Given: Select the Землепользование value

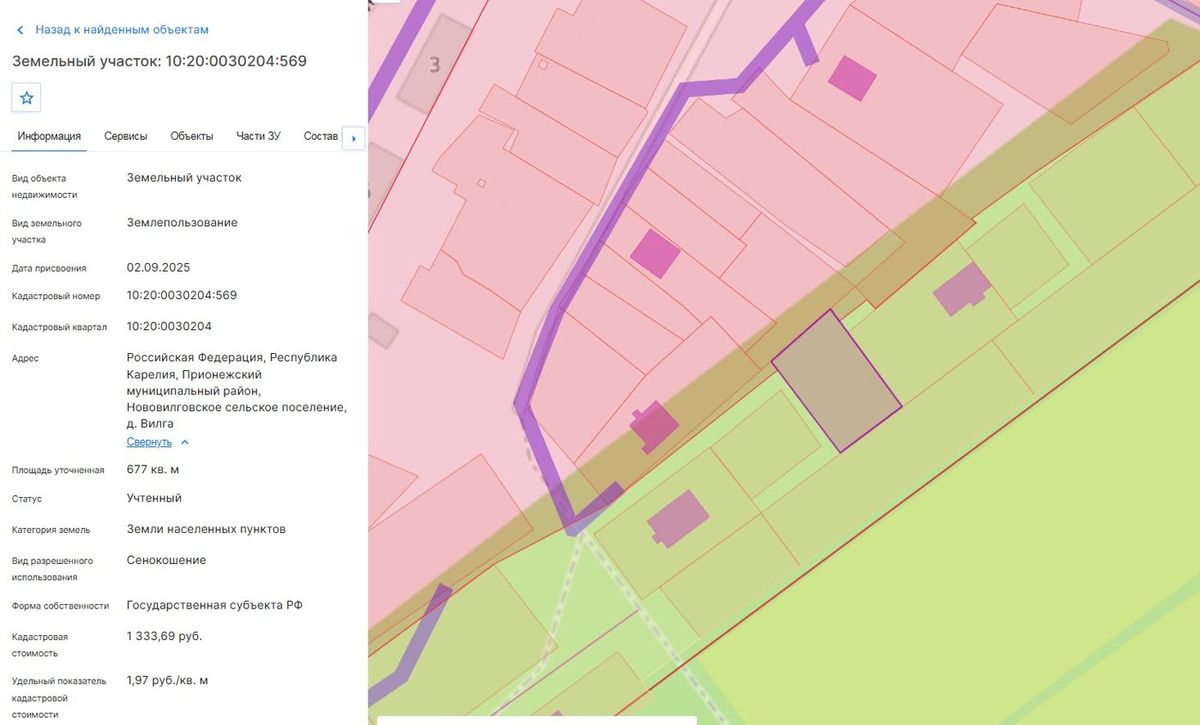Looking at the screenshot, I should (182, 222).
